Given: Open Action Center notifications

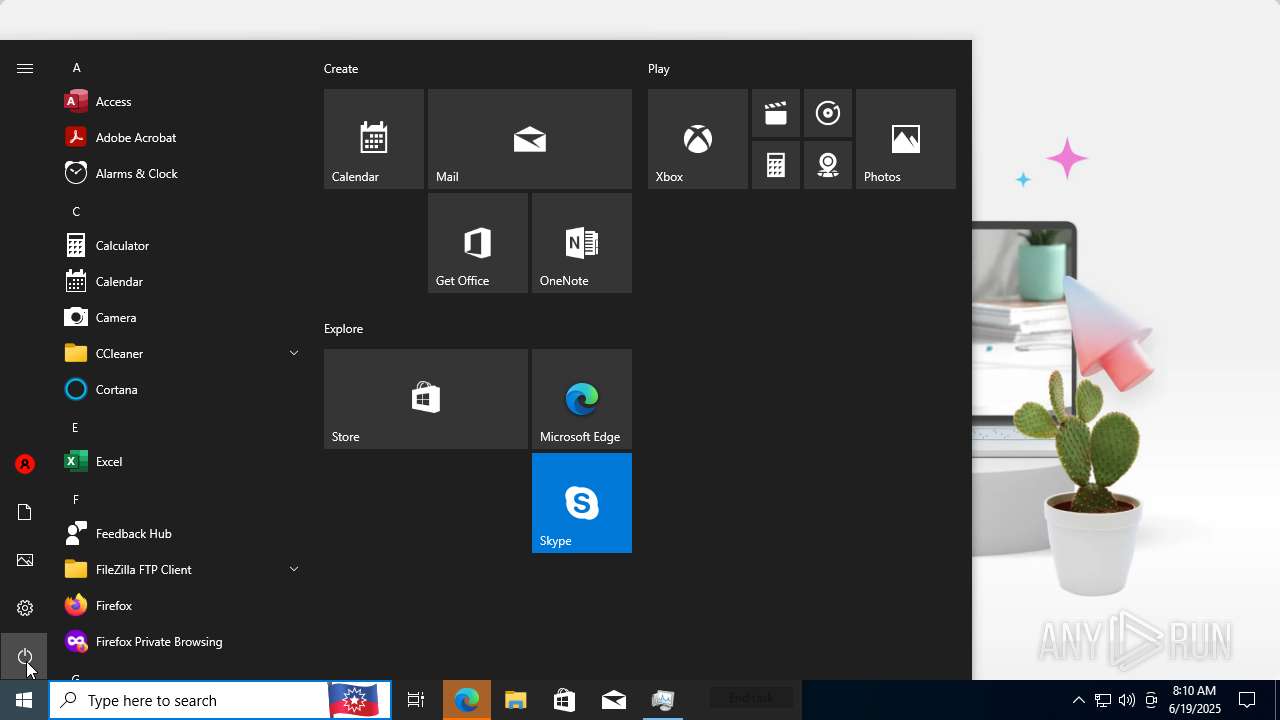Looking at the screenshot, I should click(1247, 700).
